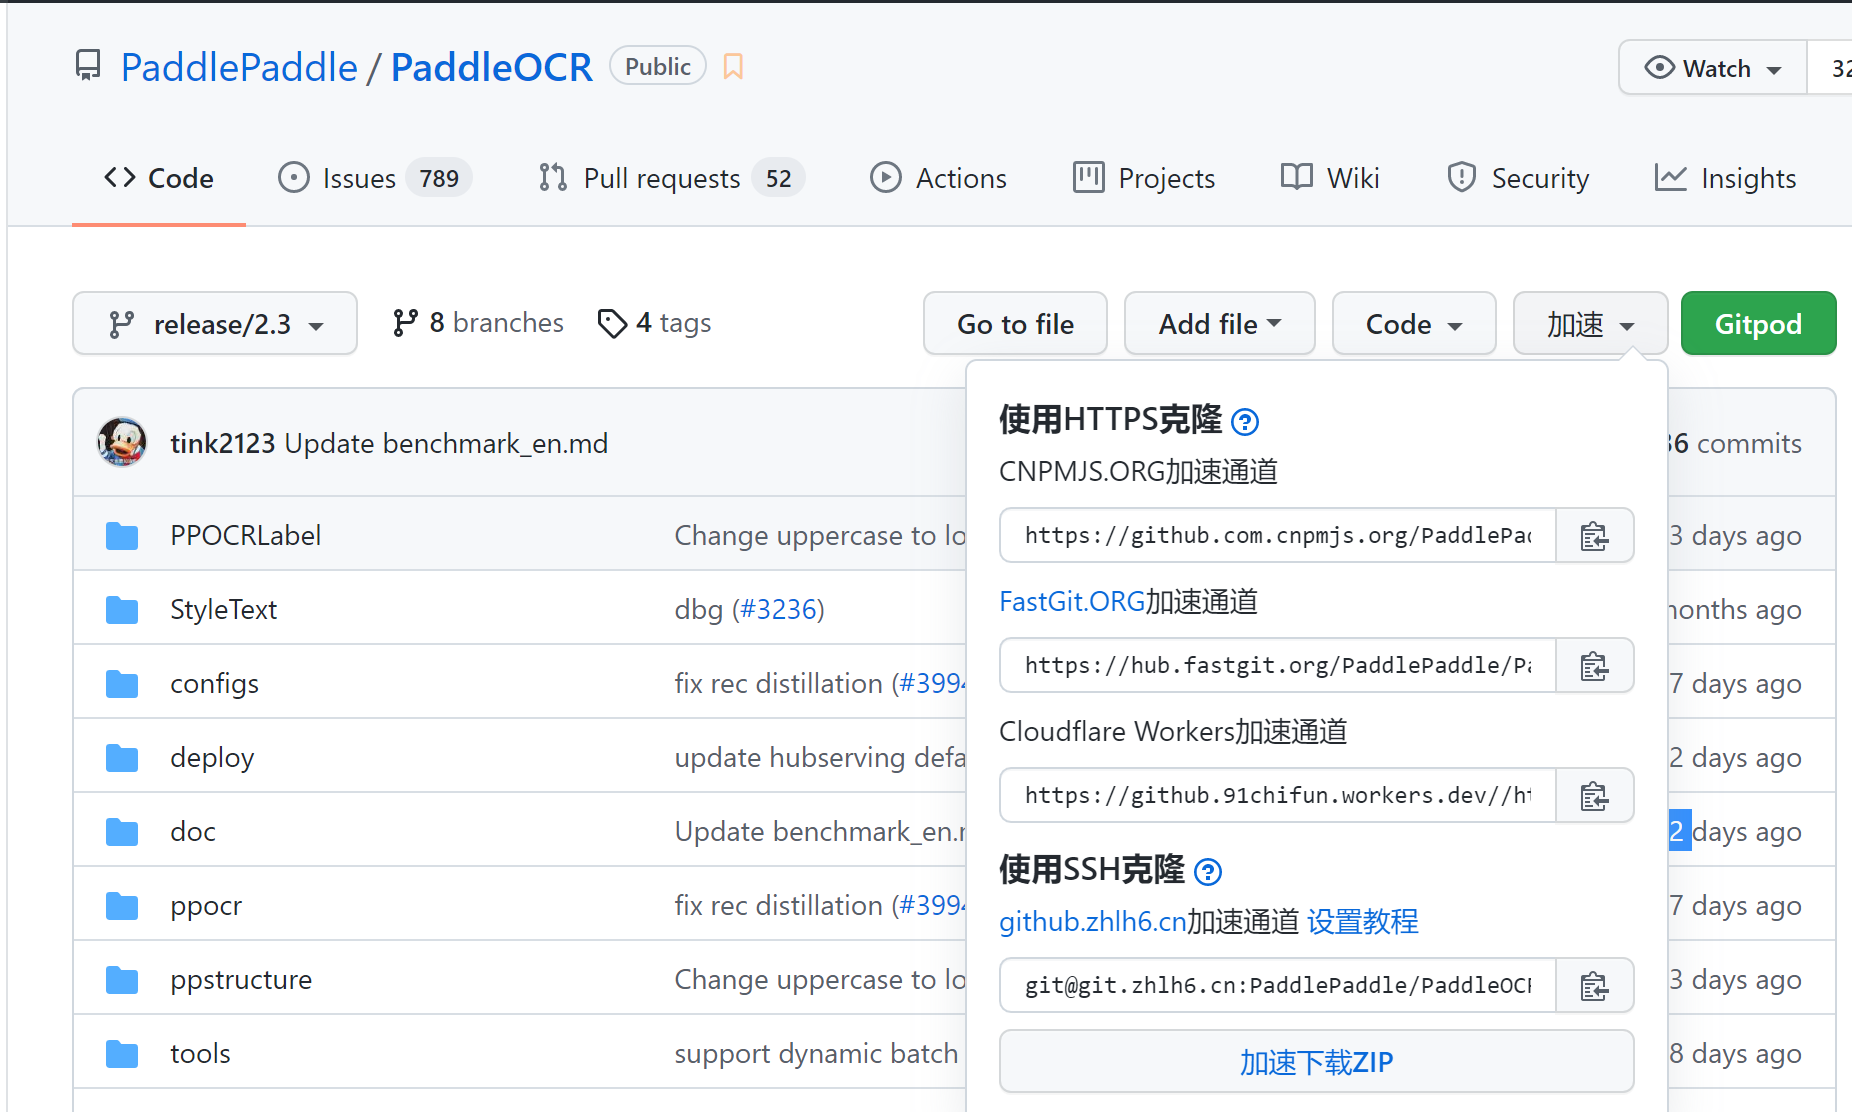Click the PPOCRLabel folder icon

click(x=122, y=536)
